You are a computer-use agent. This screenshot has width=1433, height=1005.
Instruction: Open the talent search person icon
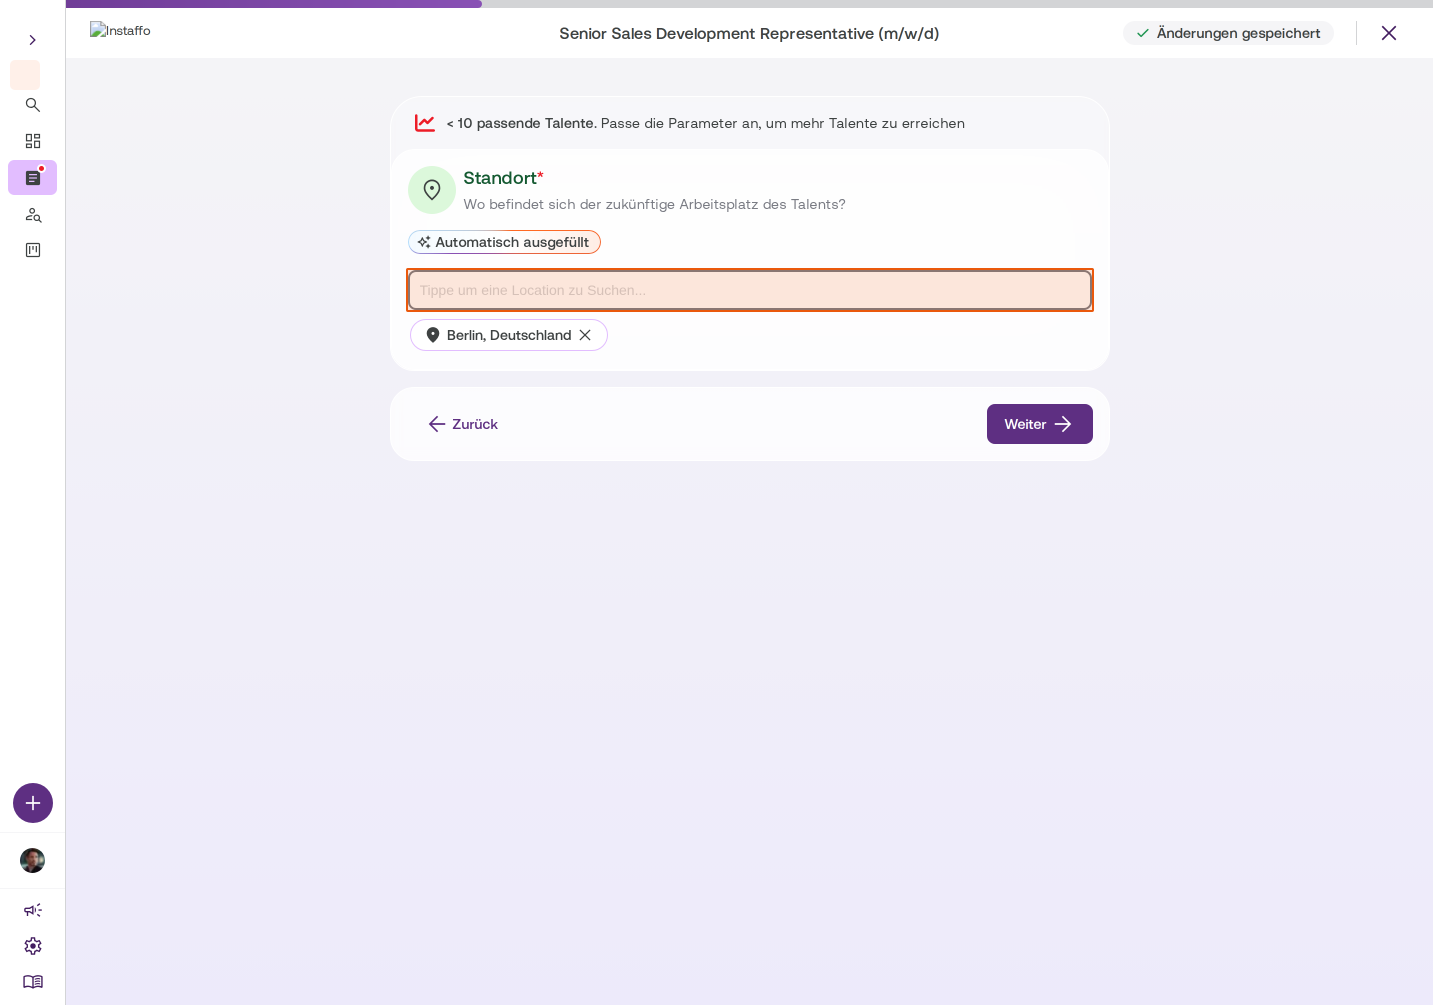[32, 214]
